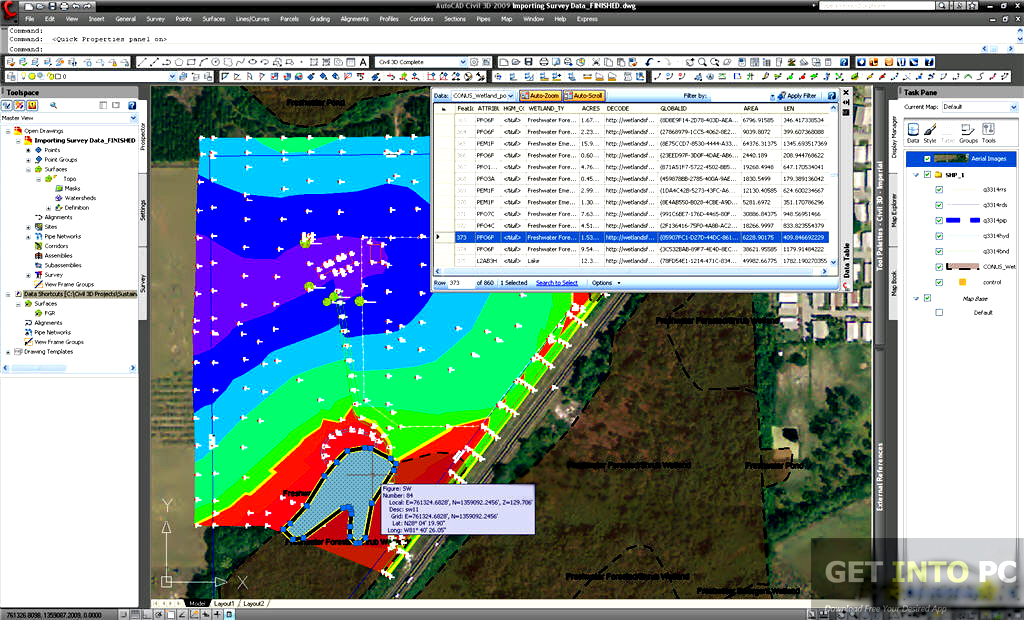Select the Polygon drawing tool
Image resolution: width=1024 pixels, height=620 pixels.
178,62
